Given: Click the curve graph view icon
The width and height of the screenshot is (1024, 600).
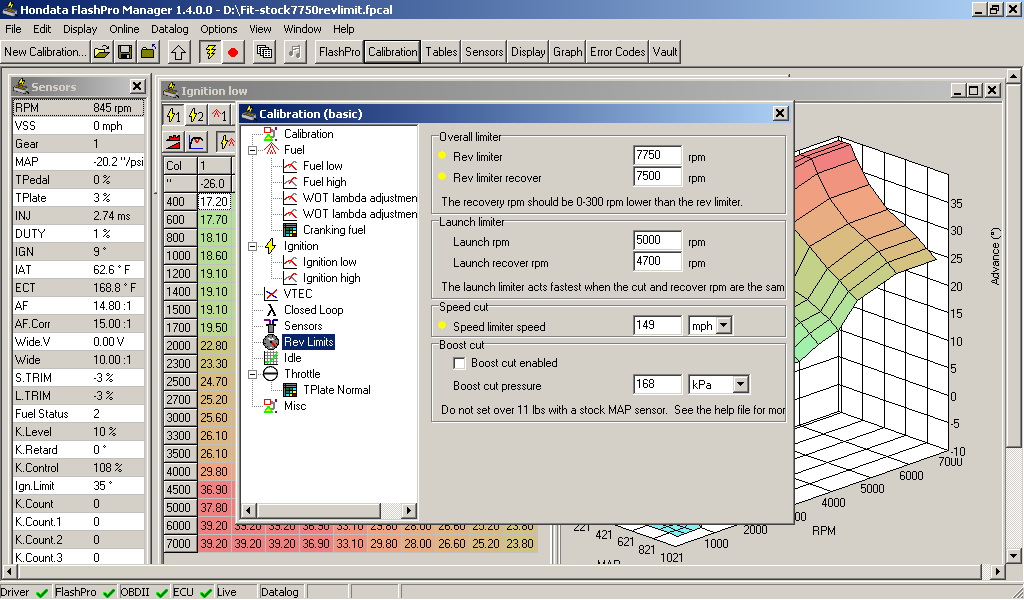Looking at the screenshot, I should tap(196, 141).
